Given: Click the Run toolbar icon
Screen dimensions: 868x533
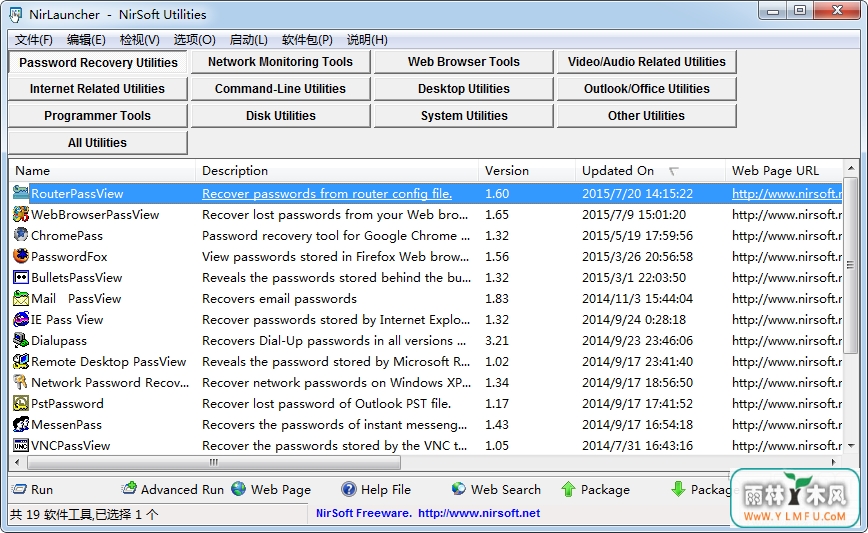Looking at the screenshot, I should point(19,489).
